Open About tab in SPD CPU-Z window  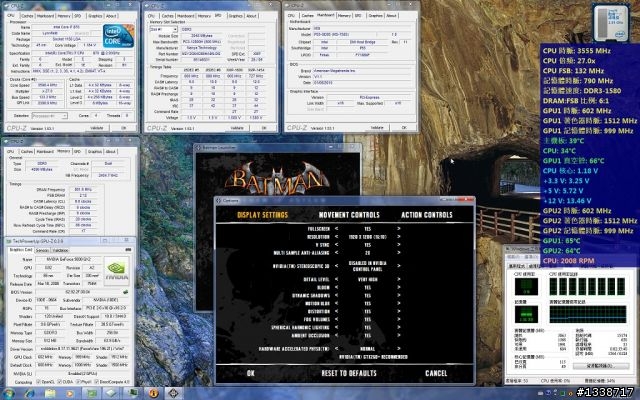click(x=251, y=16)
